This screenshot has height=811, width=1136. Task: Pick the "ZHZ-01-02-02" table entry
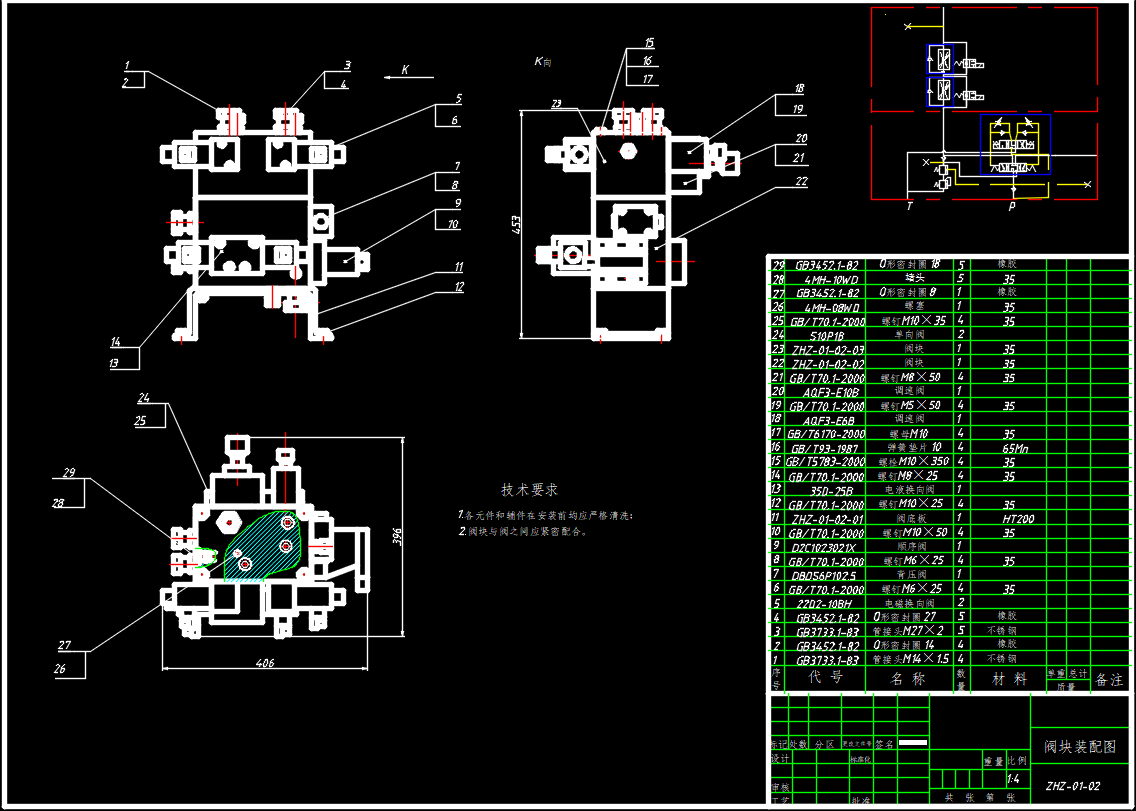click(826, 364)
